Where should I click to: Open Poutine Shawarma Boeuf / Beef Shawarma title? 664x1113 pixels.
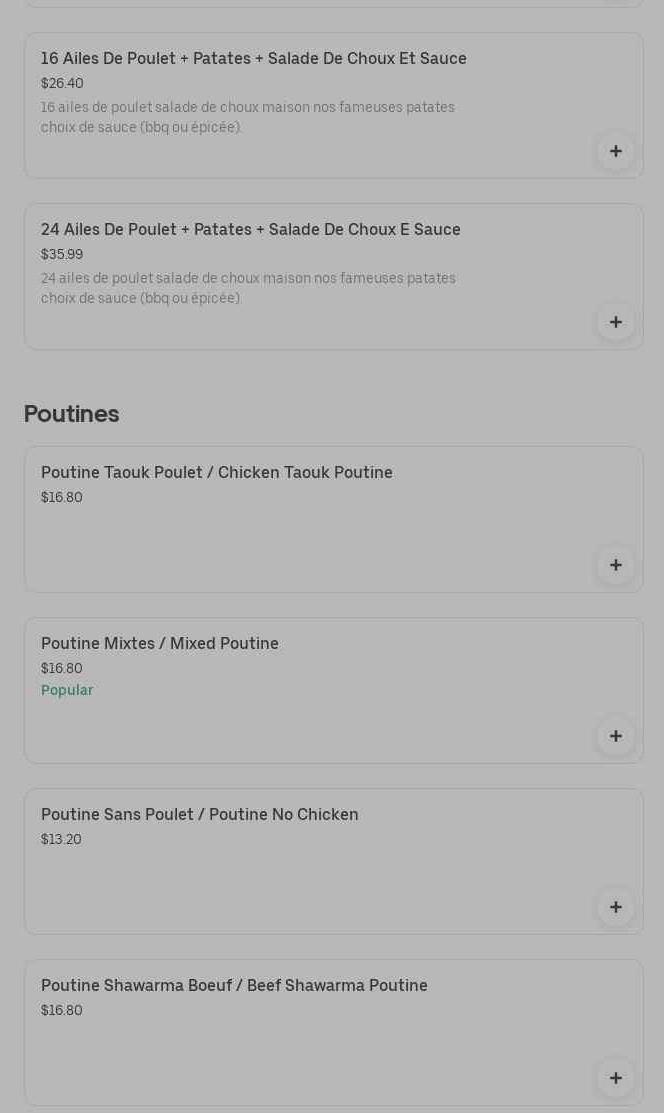click(234, 986)
